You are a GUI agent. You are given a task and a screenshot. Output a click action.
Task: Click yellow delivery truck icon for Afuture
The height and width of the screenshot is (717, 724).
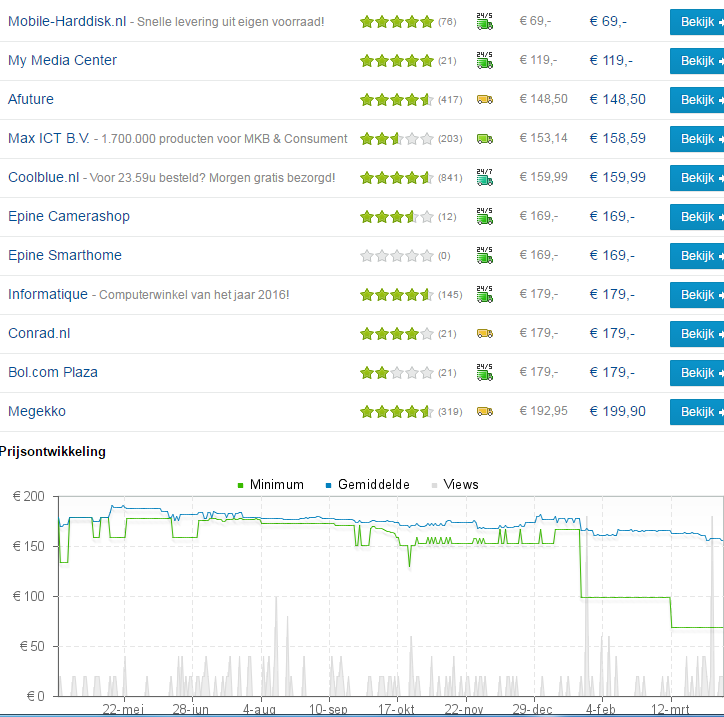point(484,99)
